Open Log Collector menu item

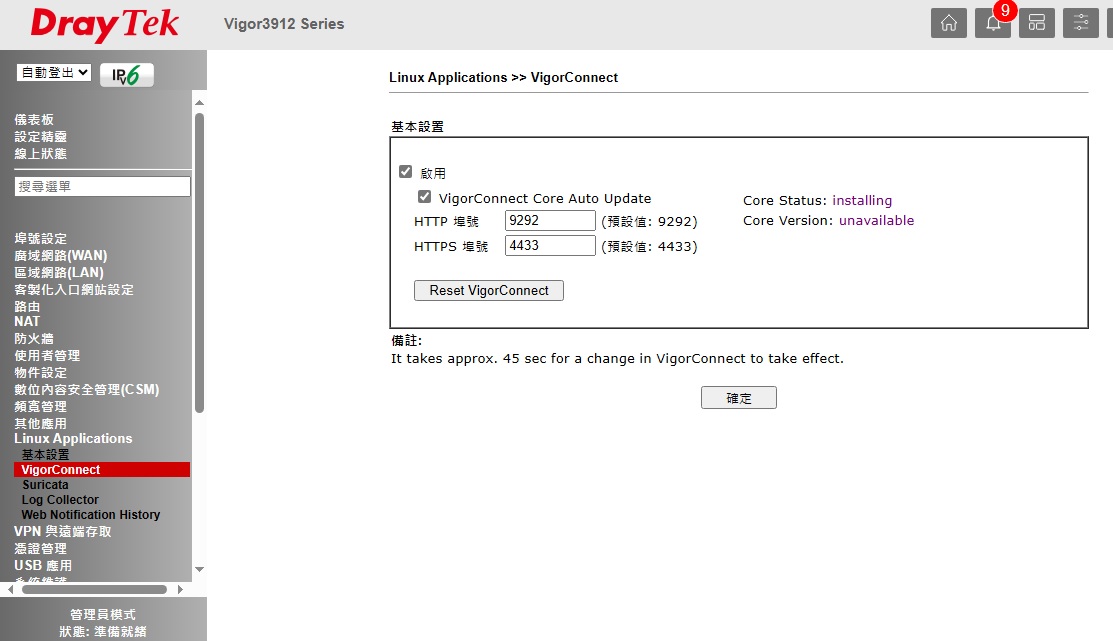pyautogui.click(x=60, y=500)
